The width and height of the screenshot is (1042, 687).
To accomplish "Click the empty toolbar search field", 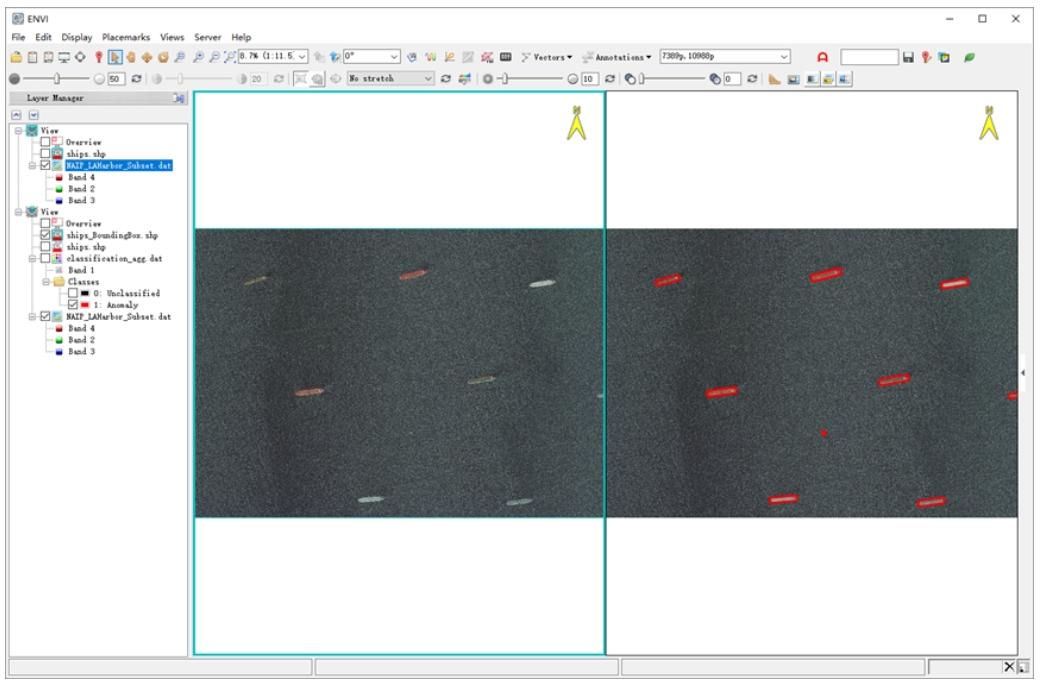I will [x=869, y=57].
